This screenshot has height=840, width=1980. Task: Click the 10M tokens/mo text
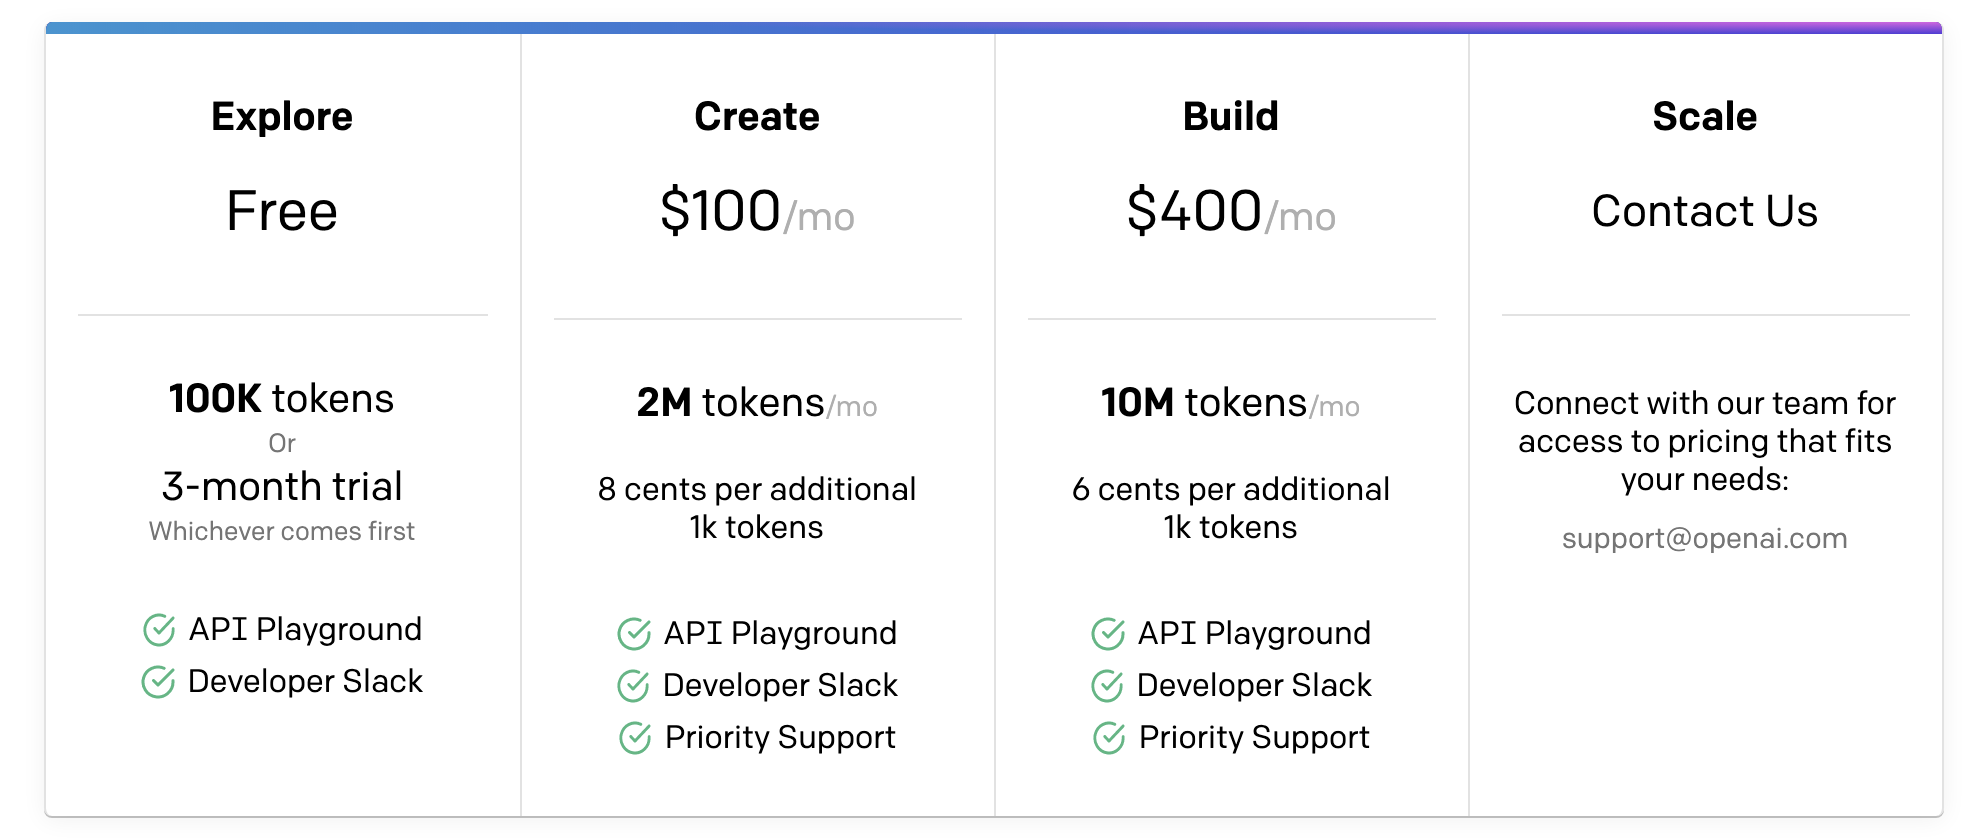pyautogui.click(x=1231, y=403)
